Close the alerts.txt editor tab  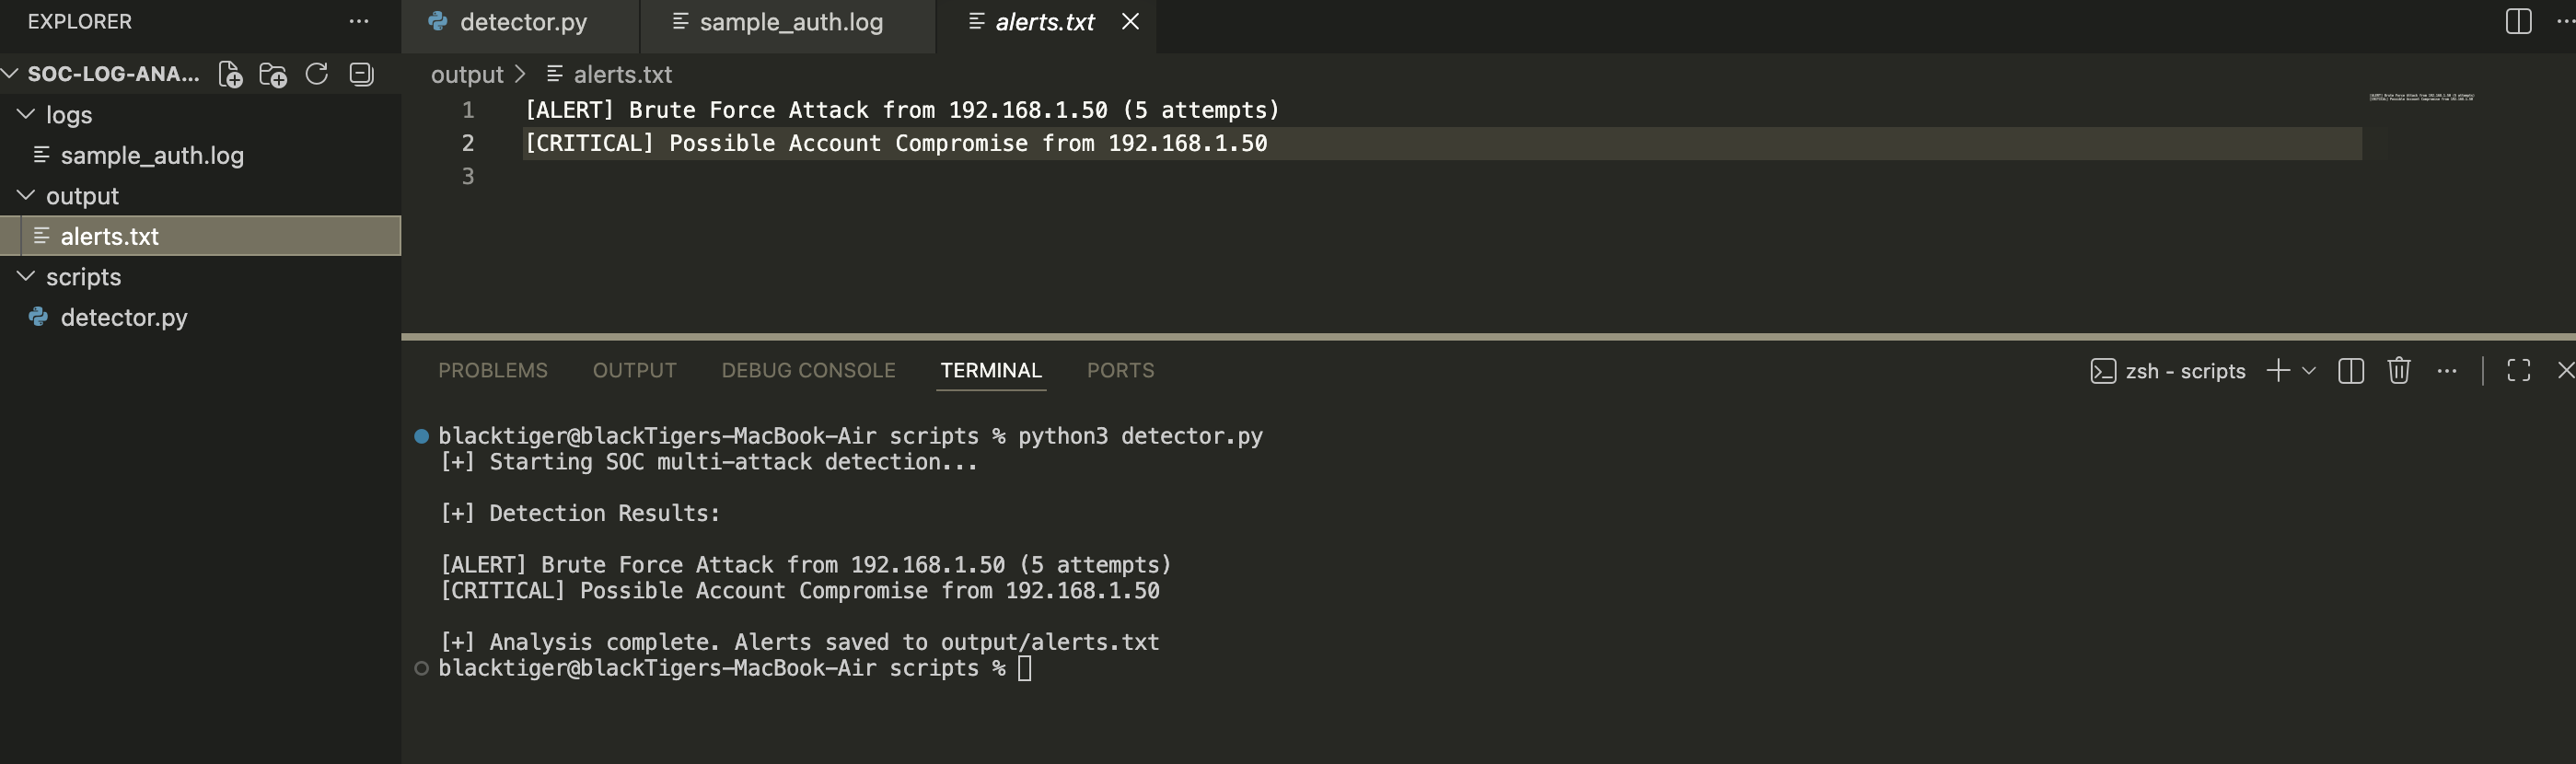pyautogui.click(x=1130, y=21)
